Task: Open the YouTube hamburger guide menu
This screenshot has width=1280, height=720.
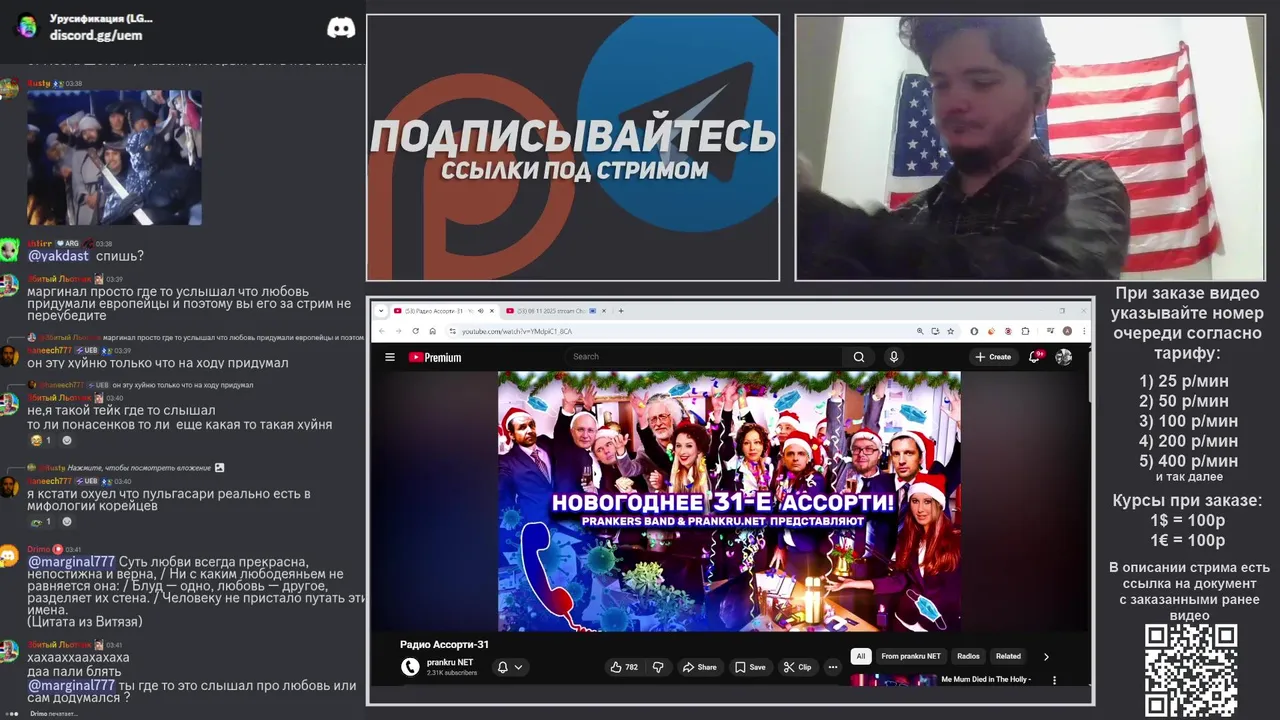Action: point(390,357)
